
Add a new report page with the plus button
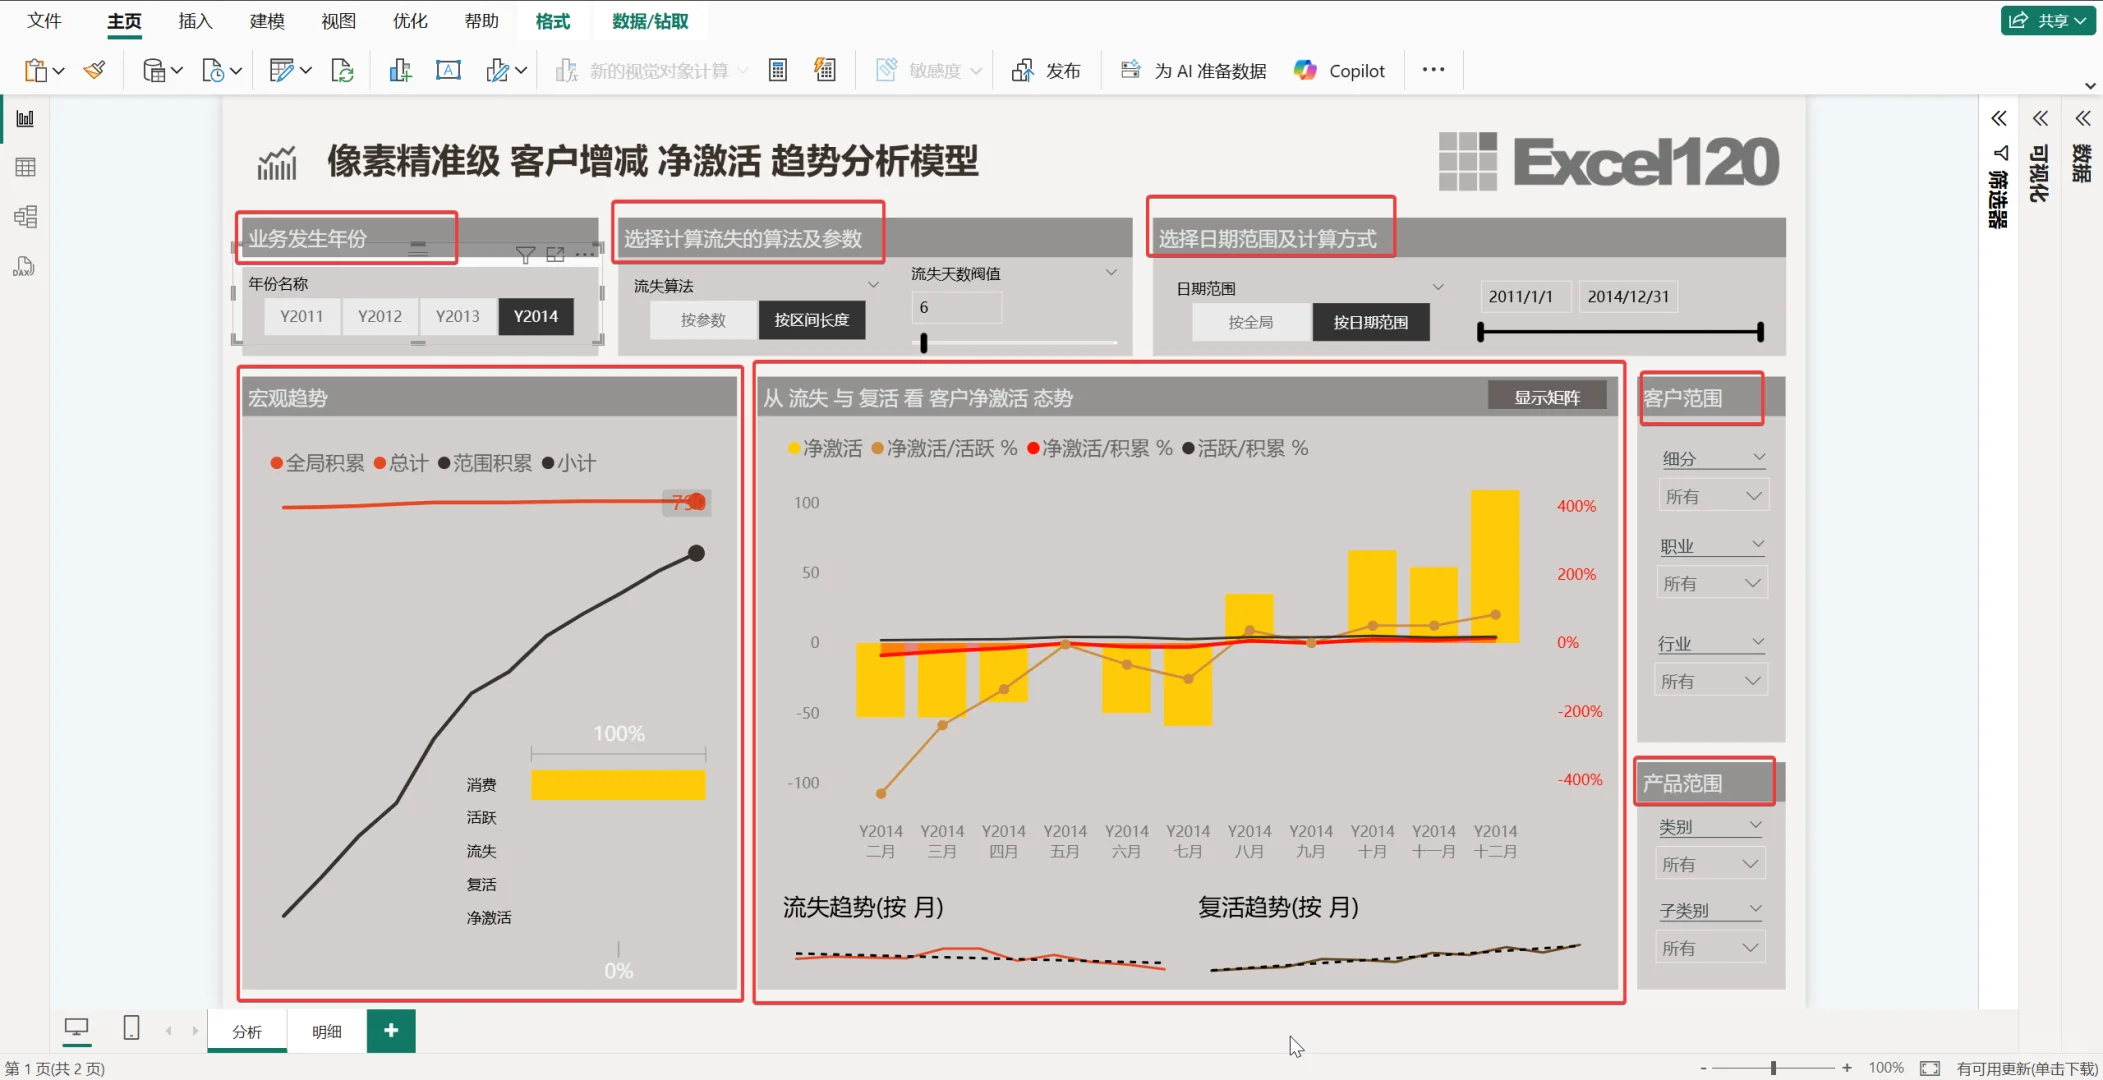pyautogui.click(x=390, y=1031)
